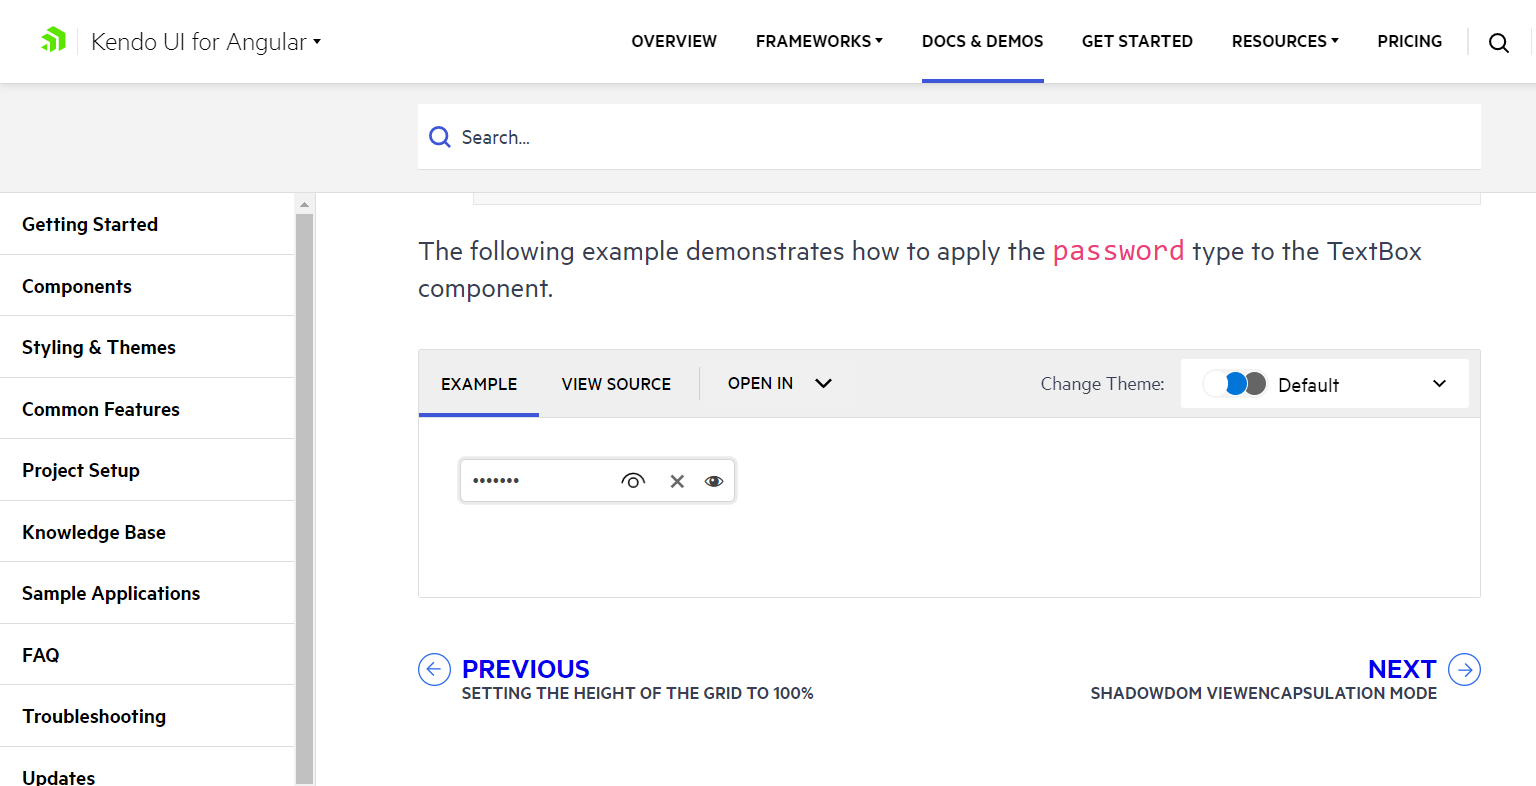The image size is (1536, 786).
Task: Open Troubleshooting in the sidebar
Action: point(147,716)
